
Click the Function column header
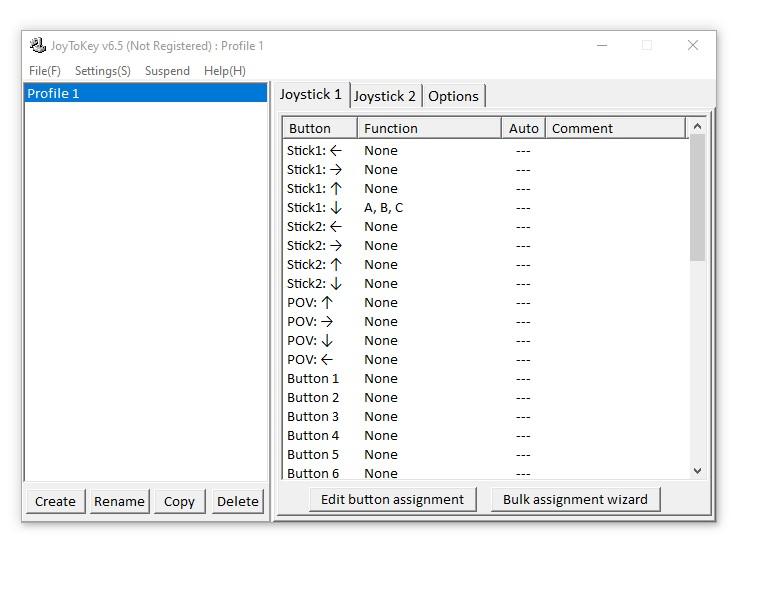click(x=429, y=128)
